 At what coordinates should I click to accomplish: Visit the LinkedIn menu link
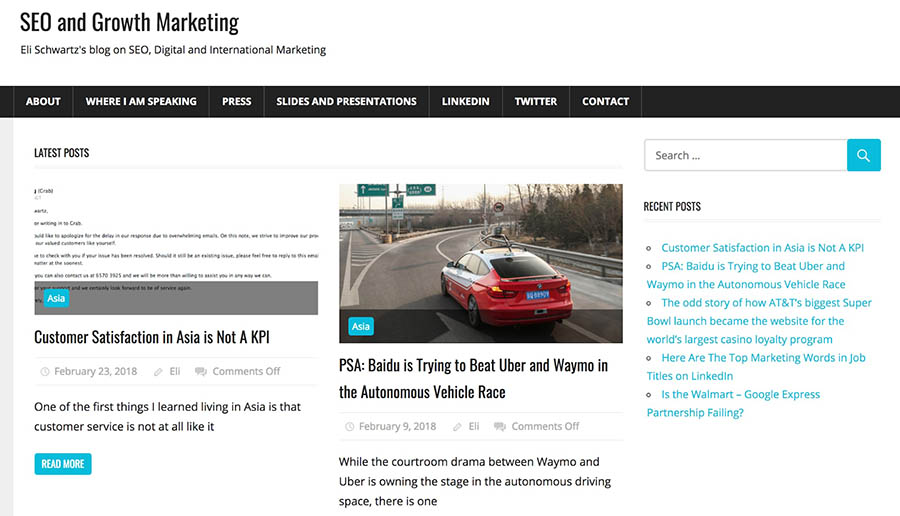[465, 101]
